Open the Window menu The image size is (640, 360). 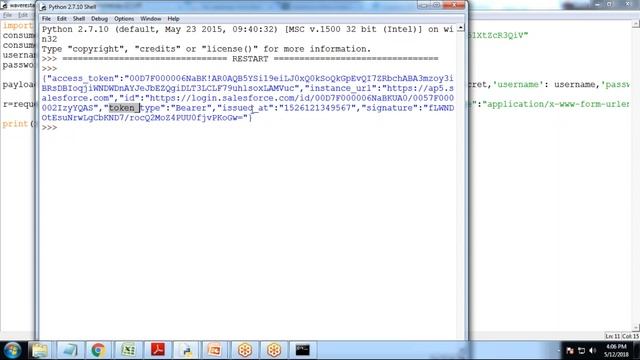[x=151, y=19]
